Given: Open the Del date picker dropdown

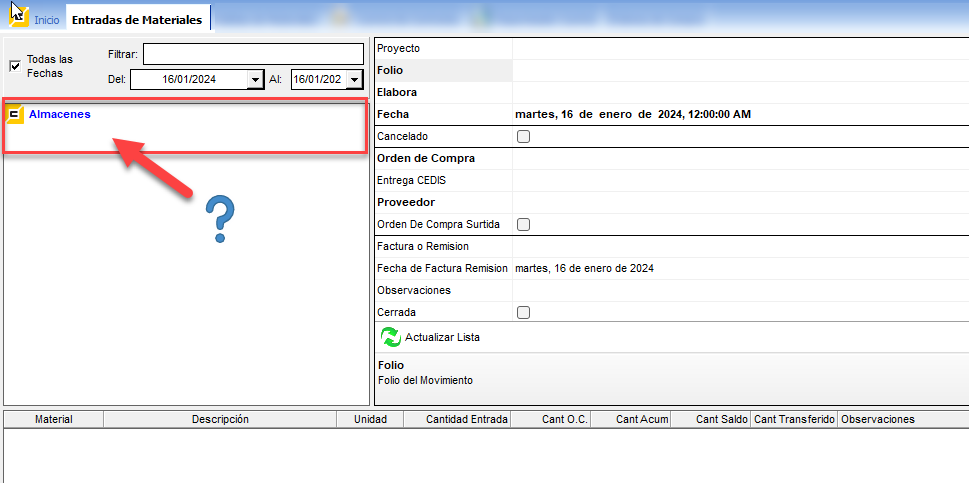Looking at the screenshot, I should click(255, 81).
